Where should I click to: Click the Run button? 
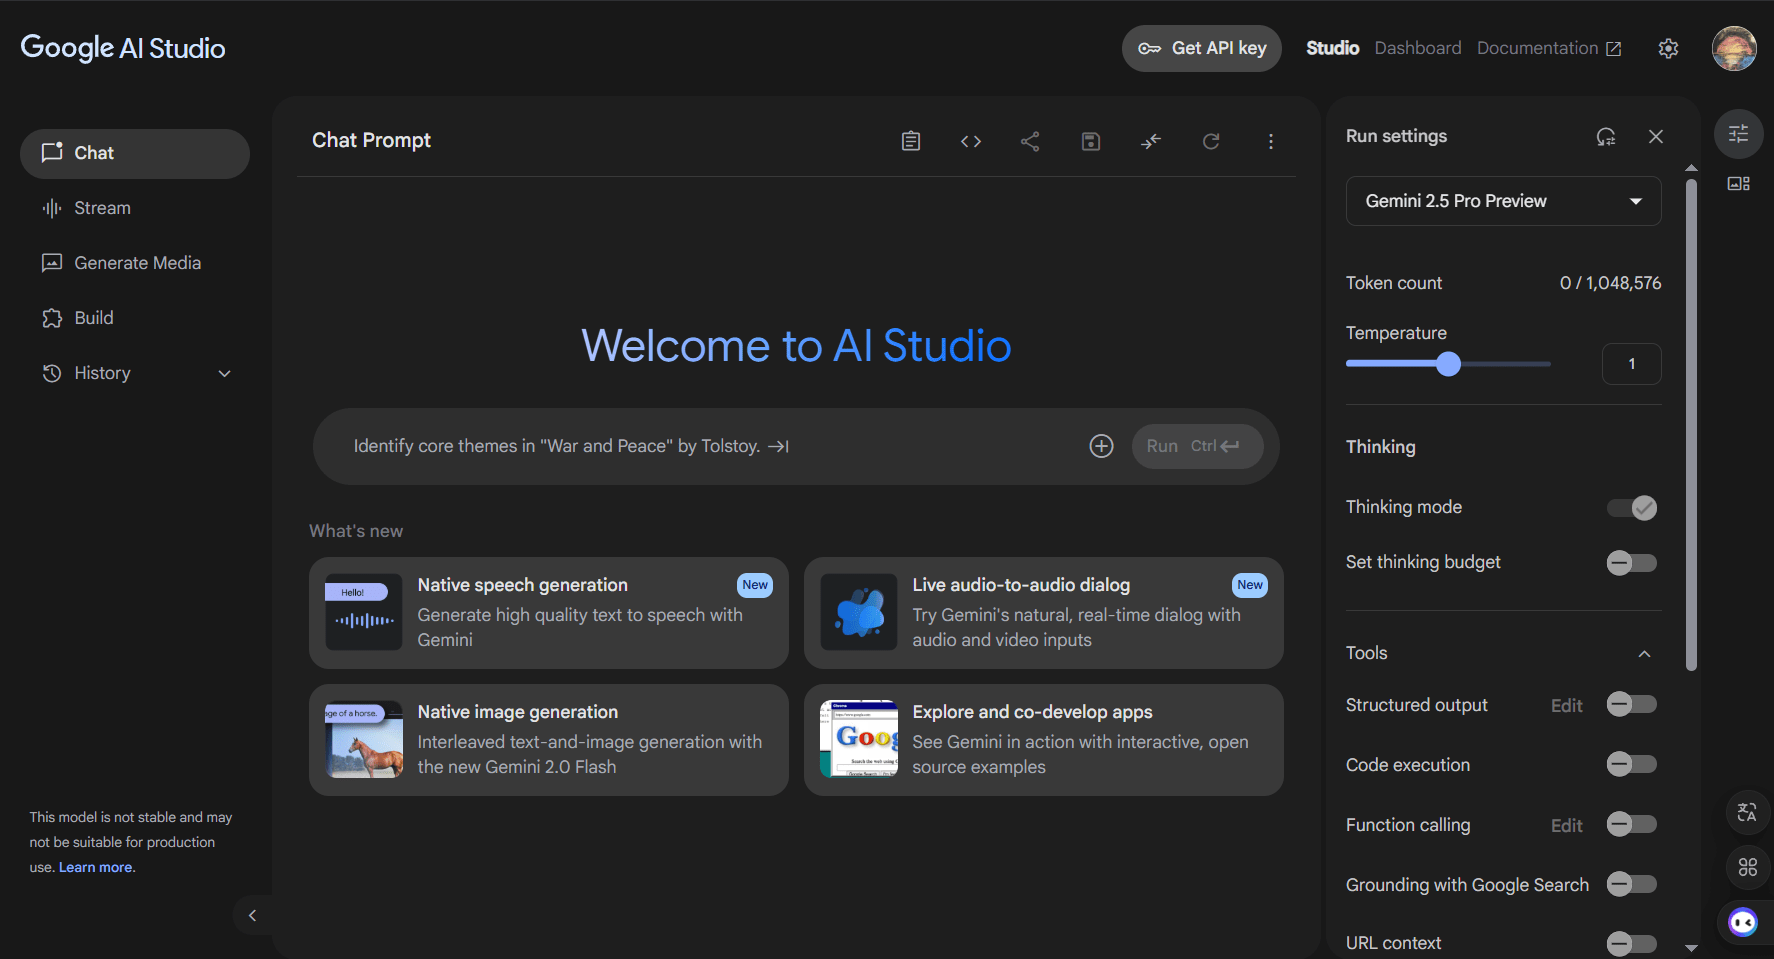pyautogui.click(x=1197, y=446)
